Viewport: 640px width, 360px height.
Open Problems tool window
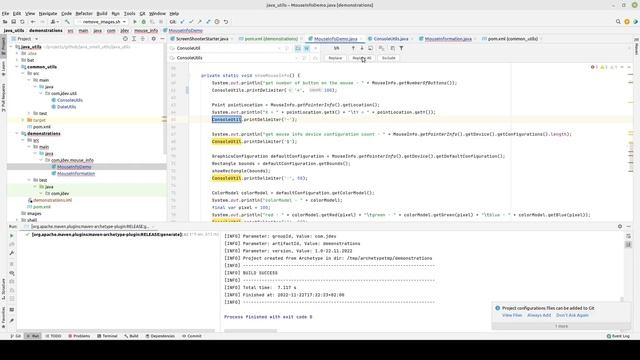pyautogui.click(x=79, y=336)
